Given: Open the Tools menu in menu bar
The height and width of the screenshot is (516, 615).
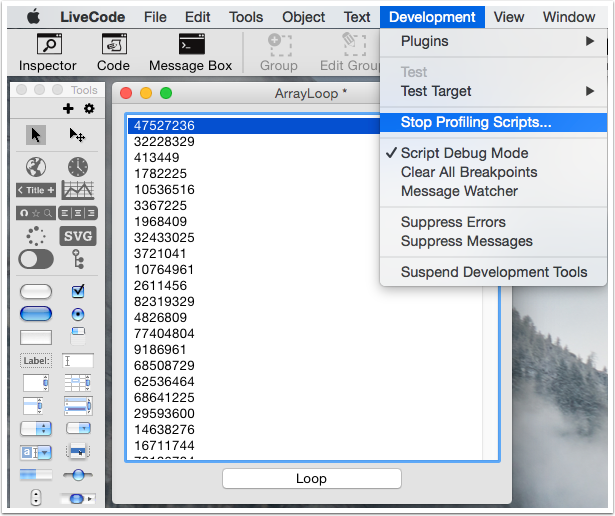Looking at the screenshot, I should [x=246, y=17].
